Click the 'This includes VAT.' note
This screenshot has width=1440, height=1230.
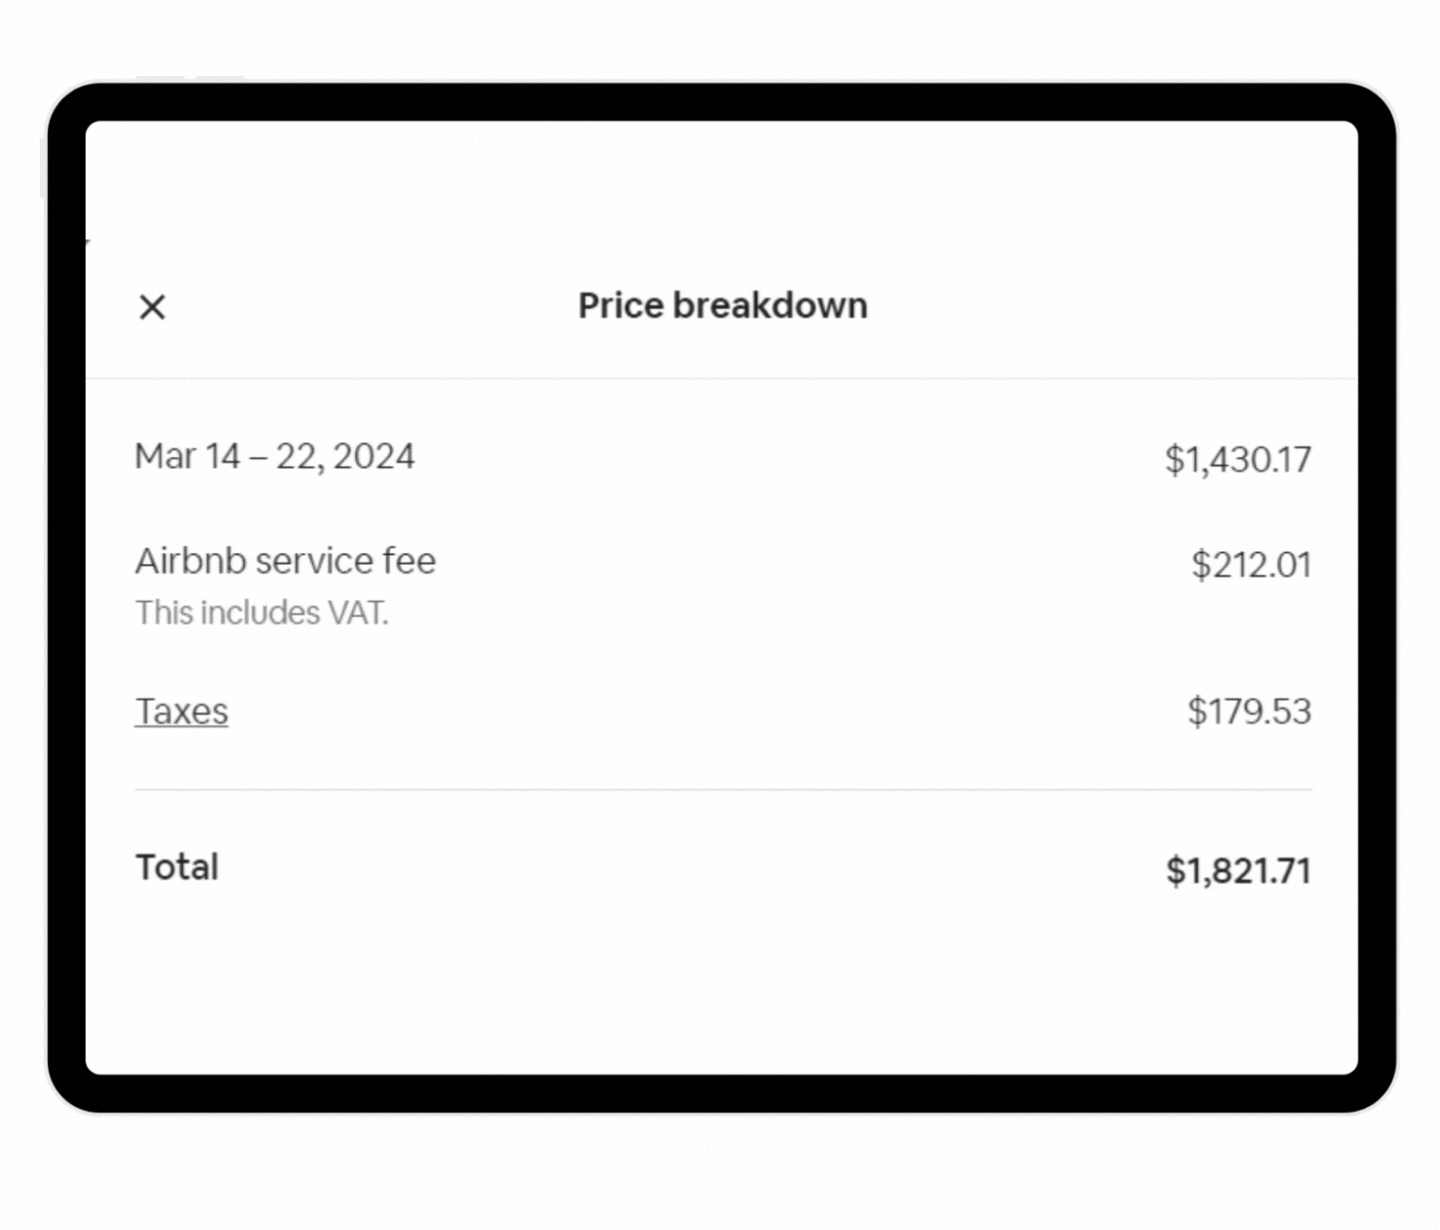pyautogui.click(x=261, y=612)
